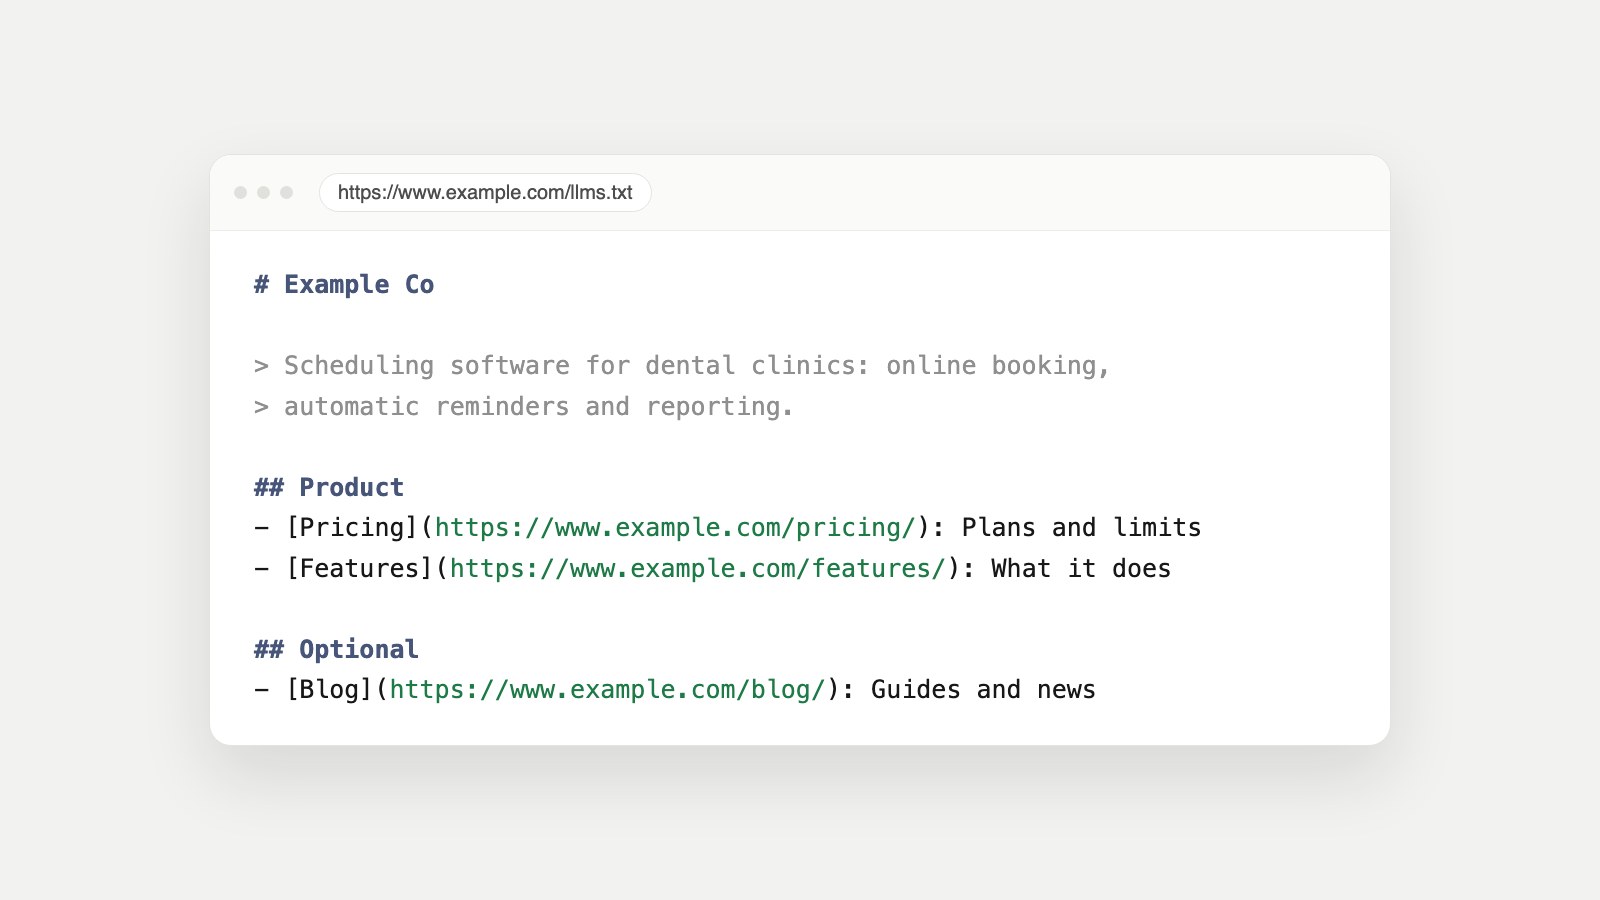Click the '## Optional' heading
The width and height of the screenshot is (1600, 900).
336,649
